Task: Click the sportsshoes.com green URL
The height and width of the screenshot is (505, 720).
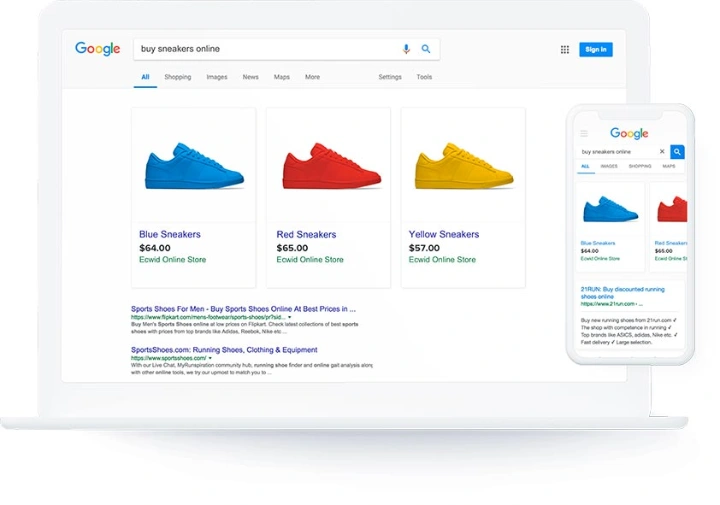Action: [x=169, y=358]
